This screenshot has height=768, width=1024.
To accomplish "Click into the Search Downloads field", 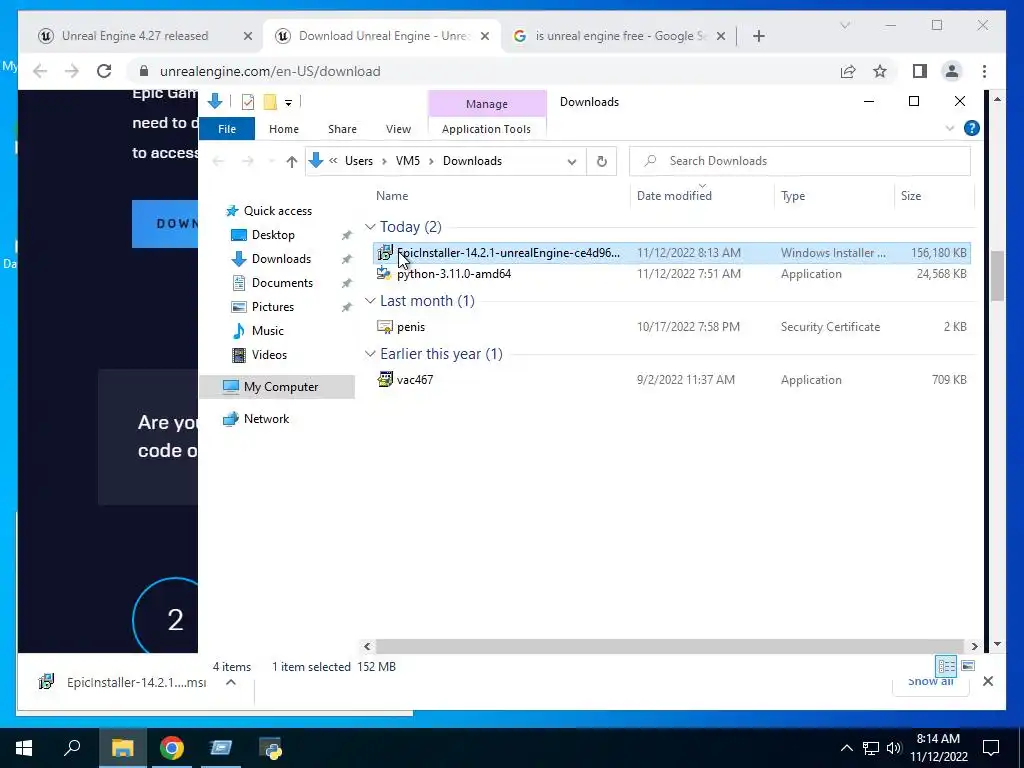I will [x=799, y=161].
